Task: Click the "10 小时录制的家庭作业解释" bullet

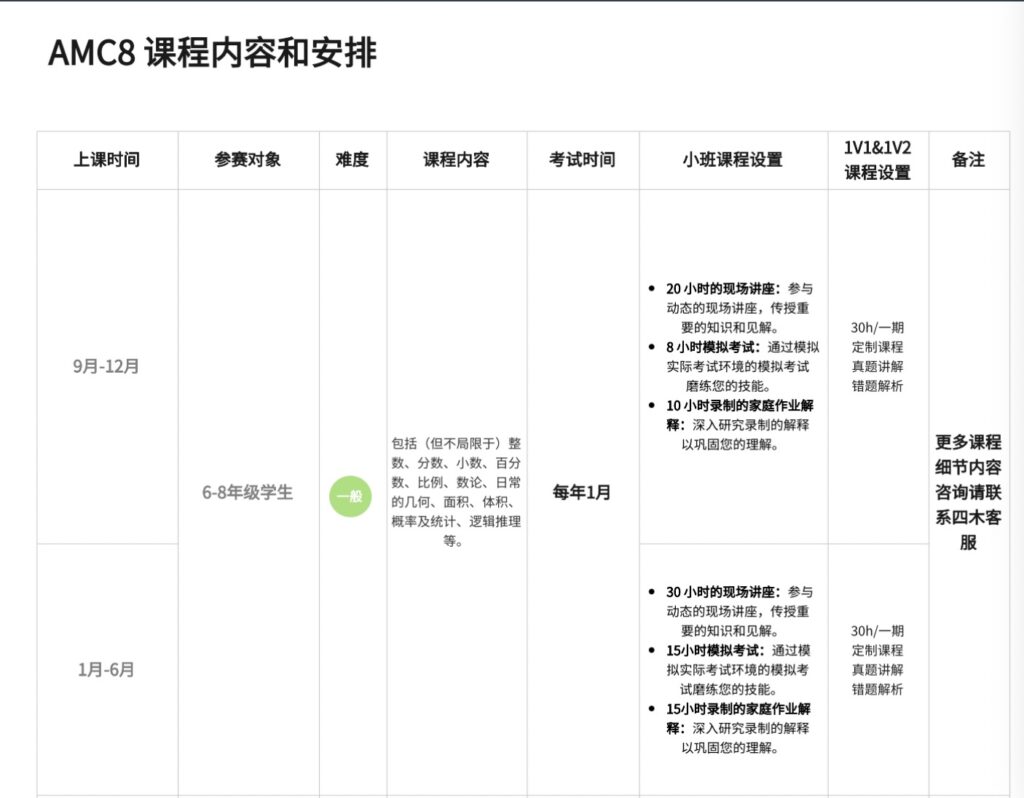Action: [x=733, y=424]
